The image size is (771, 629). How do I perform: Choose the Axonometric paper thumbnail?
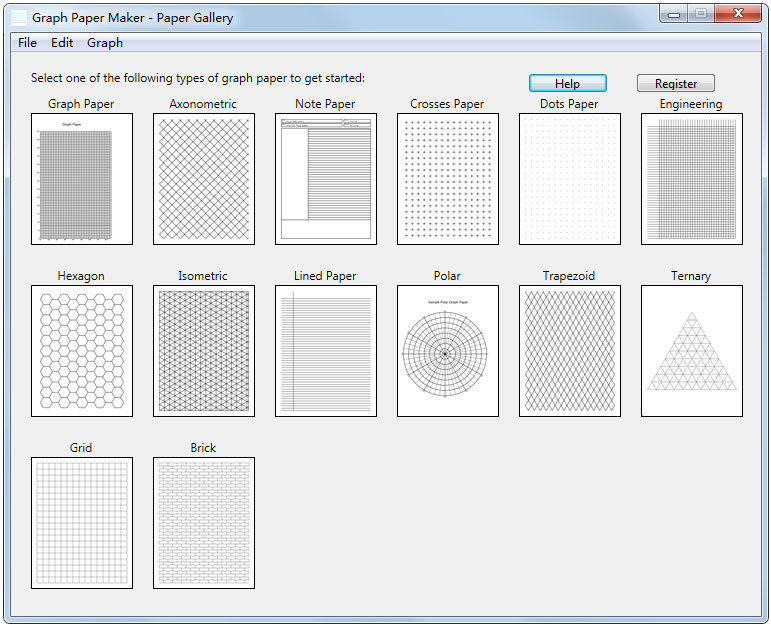point(204,179)
